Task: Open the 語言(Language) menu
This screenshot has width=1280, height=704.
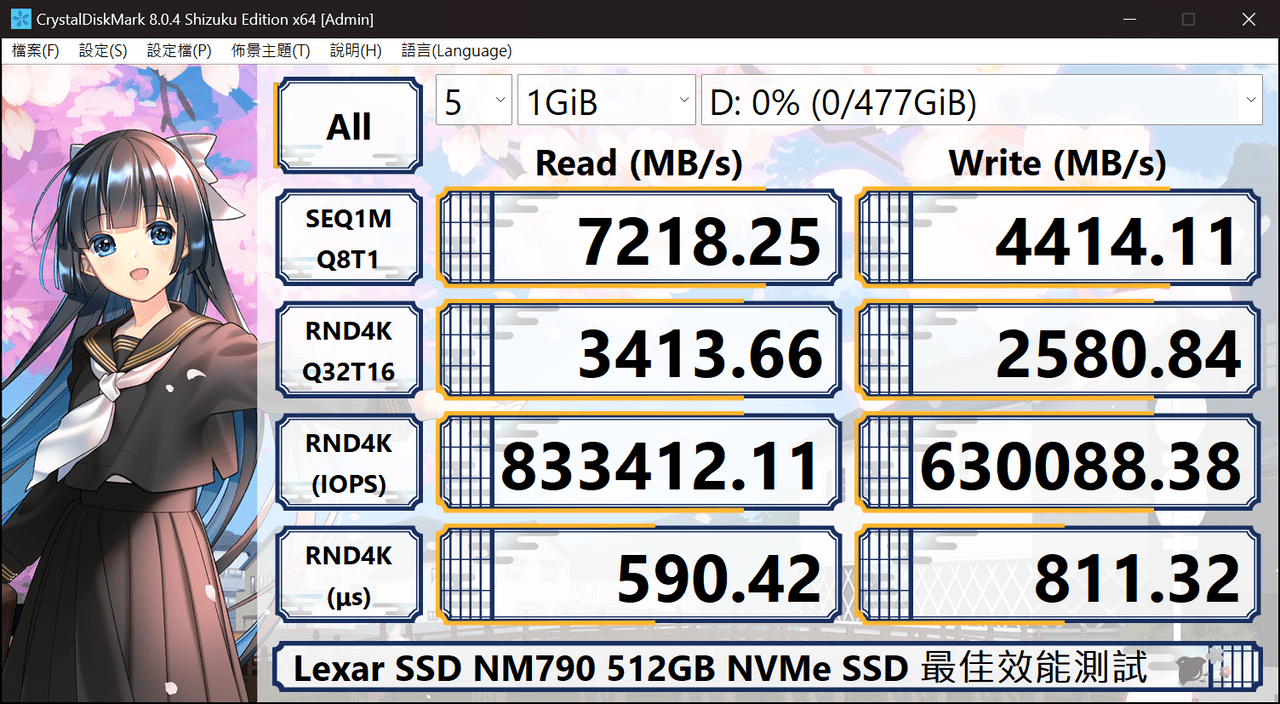Action: point(456,51)
